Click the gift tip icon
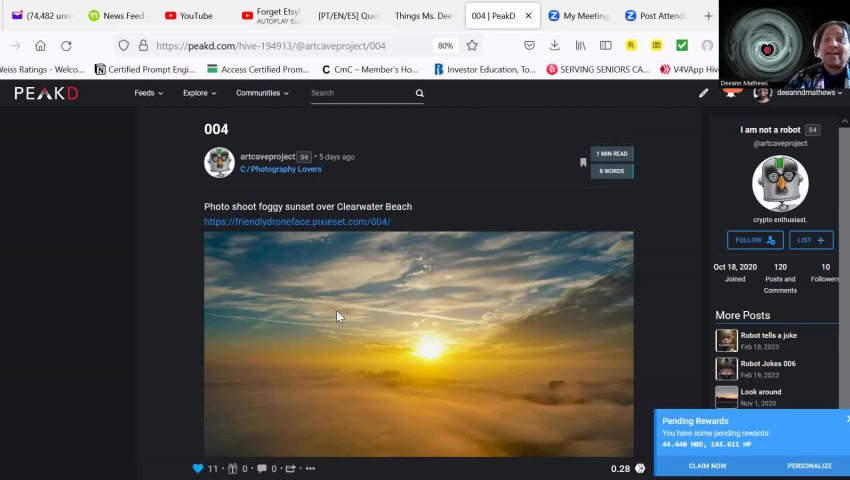Image resolution: width=850 pixels, height=480 pixels. point(233,469)
